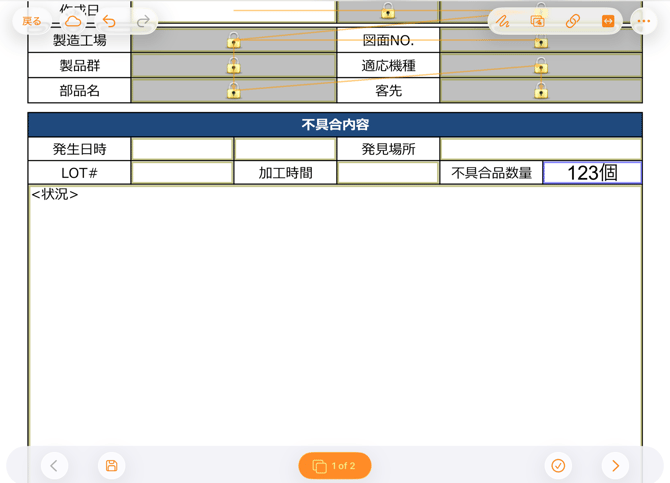Undo the last action

click(x=109, y=21)
